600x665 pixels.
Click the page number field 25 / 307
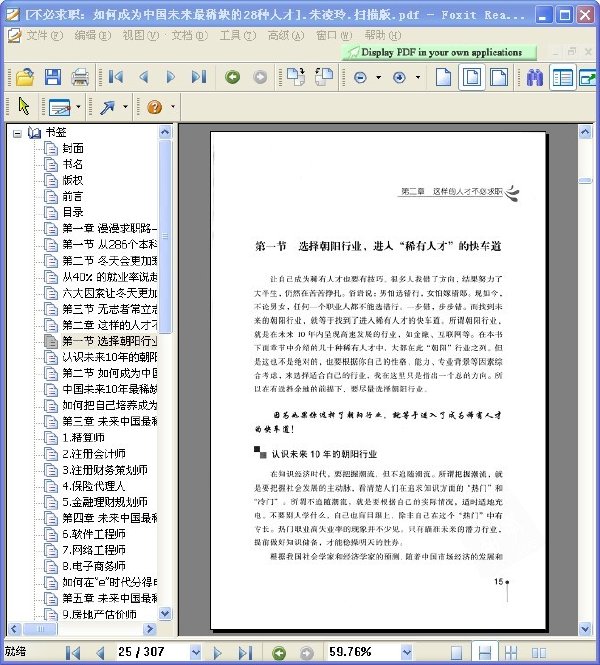pyautogui.click(x=153, y=652)
